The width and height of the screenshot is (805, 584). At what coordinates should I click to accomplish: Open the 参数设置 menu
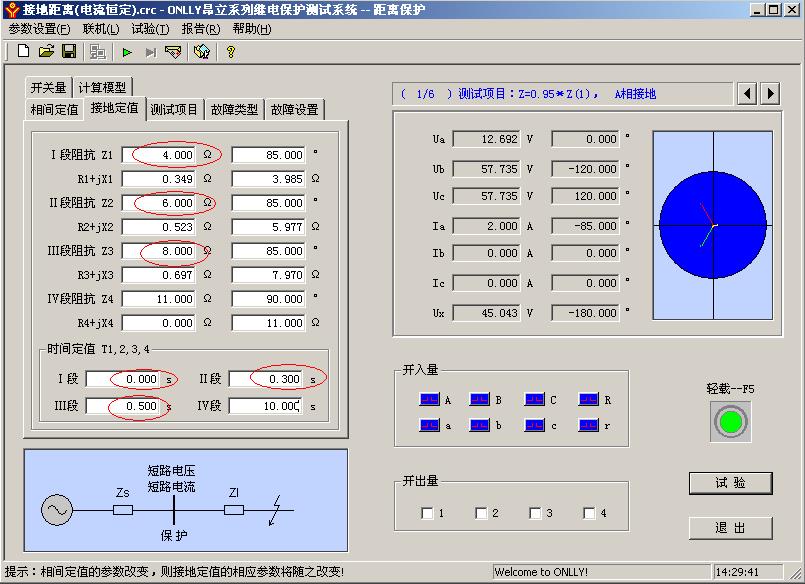pos(39,29)
